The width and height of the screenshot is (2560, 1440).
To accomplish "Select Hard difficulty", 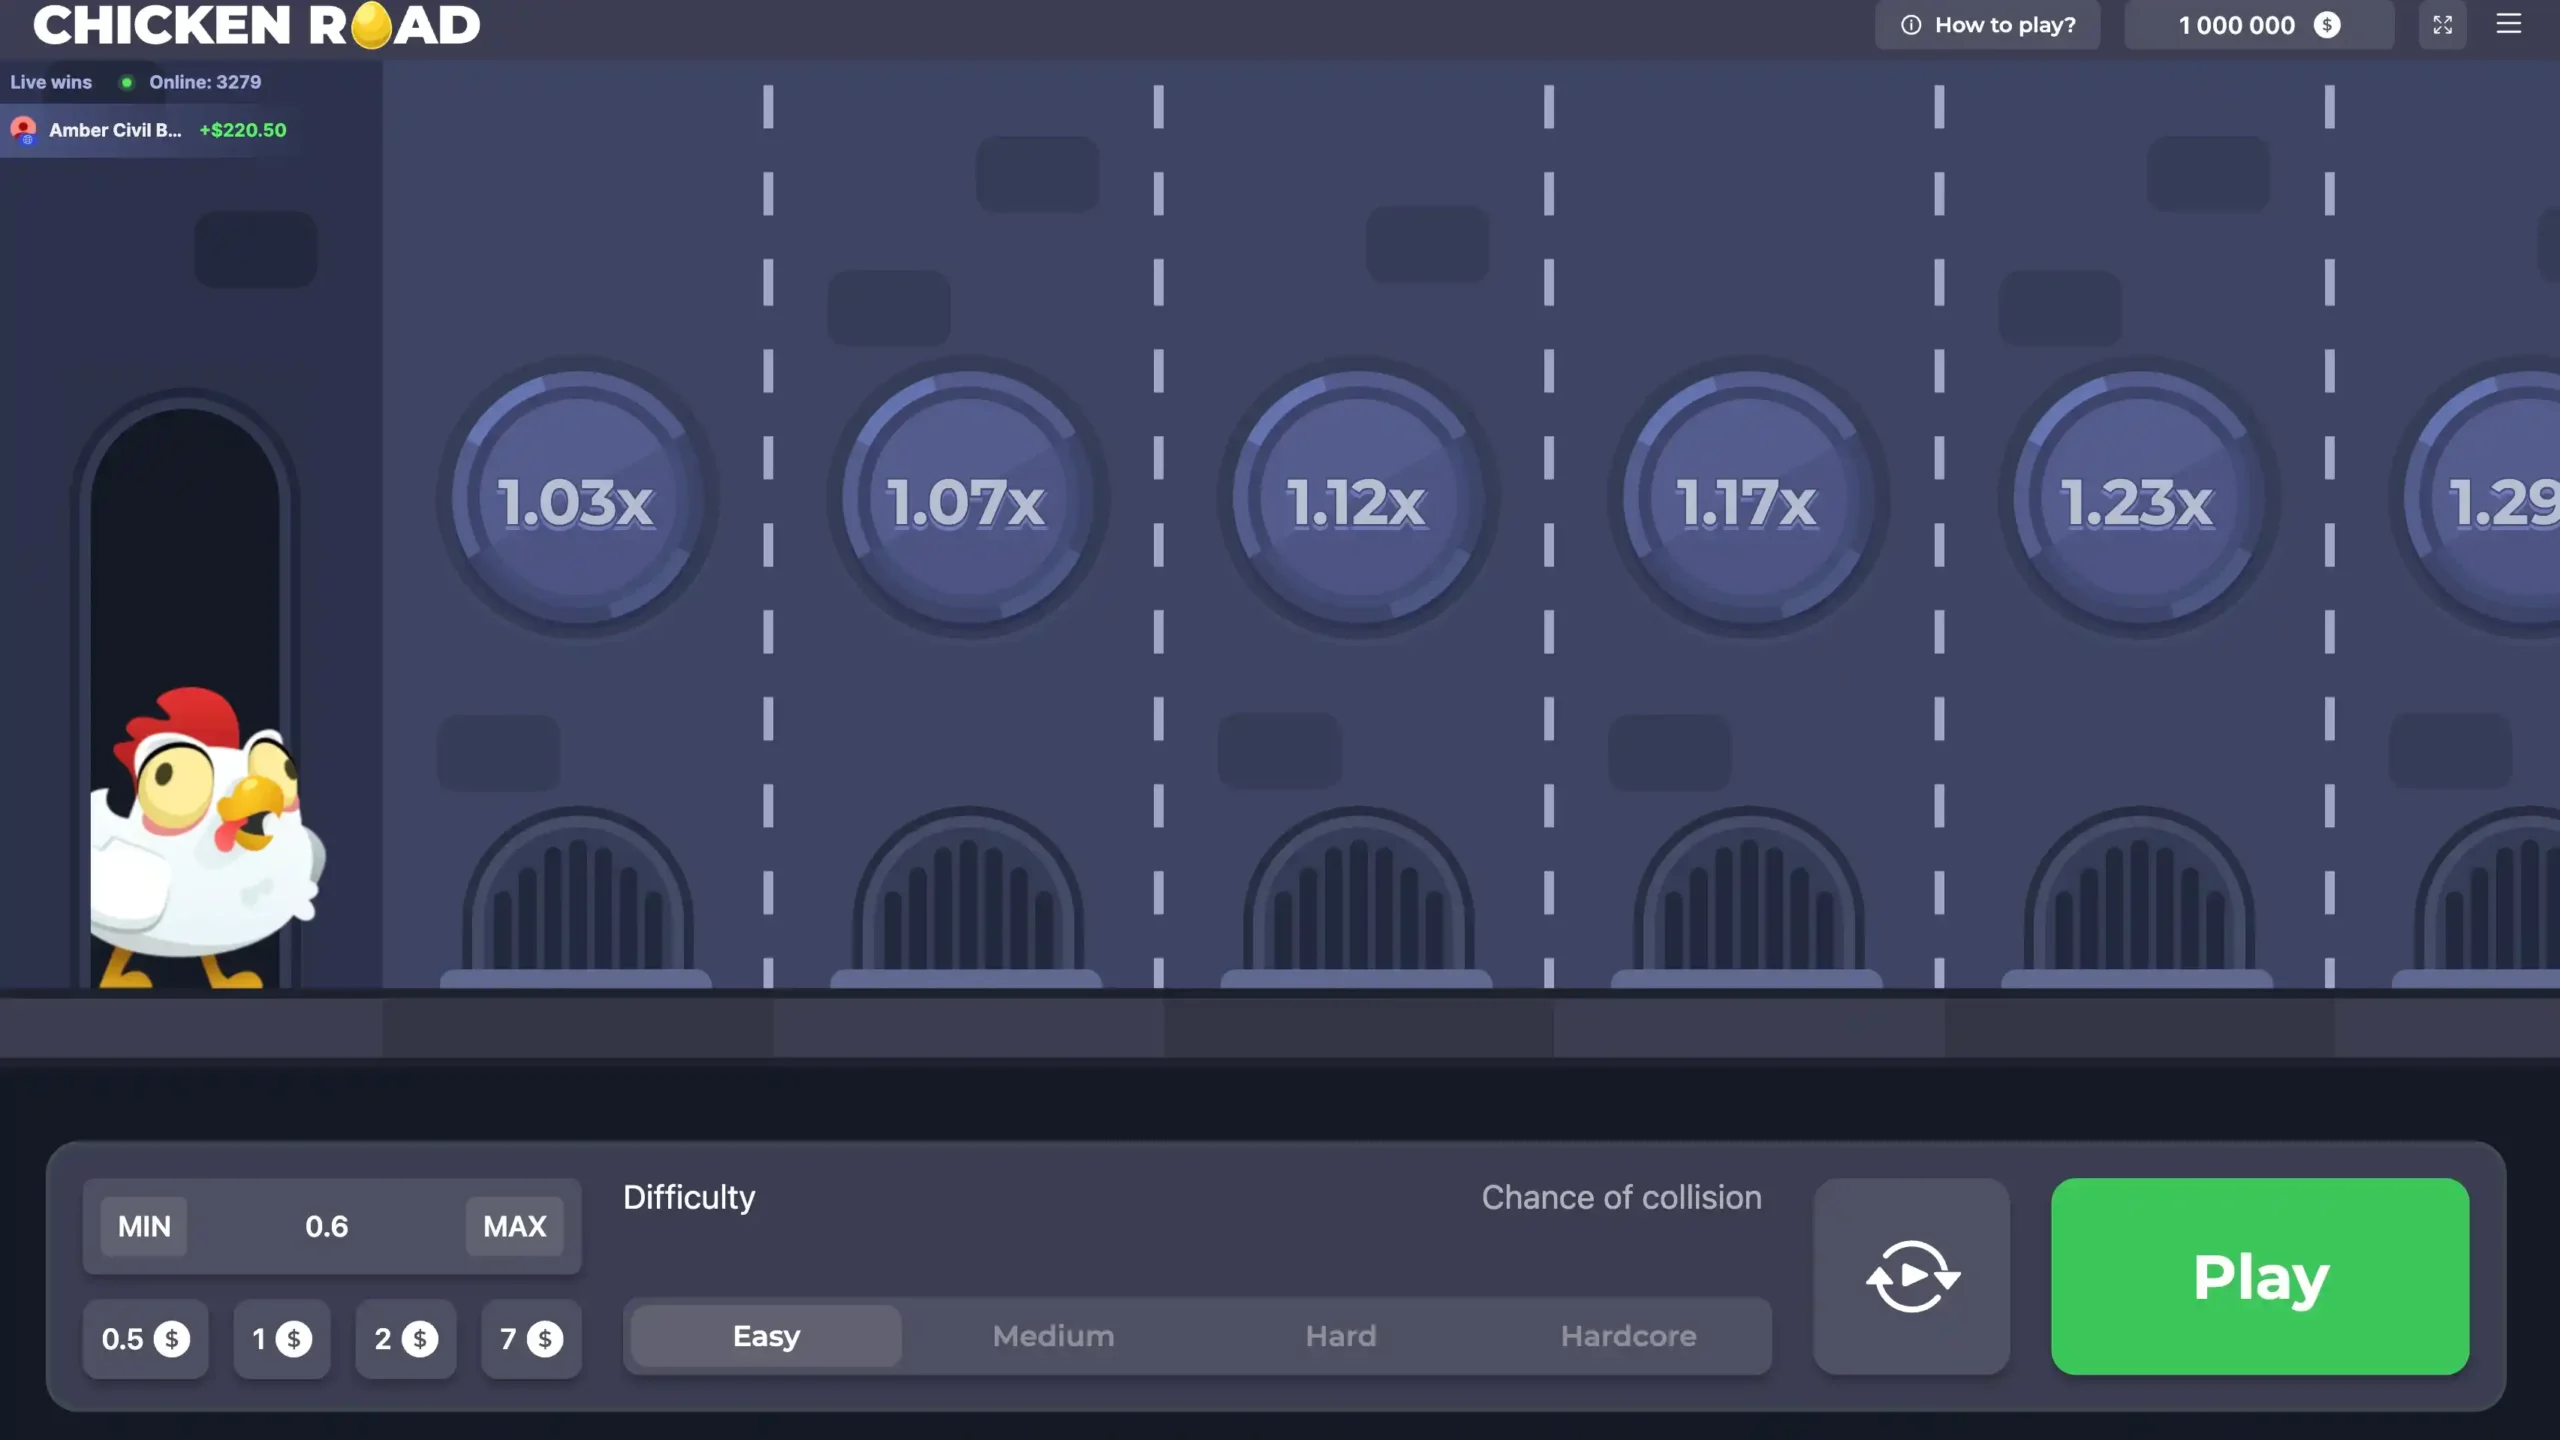I will [x=1340, y=1336].
